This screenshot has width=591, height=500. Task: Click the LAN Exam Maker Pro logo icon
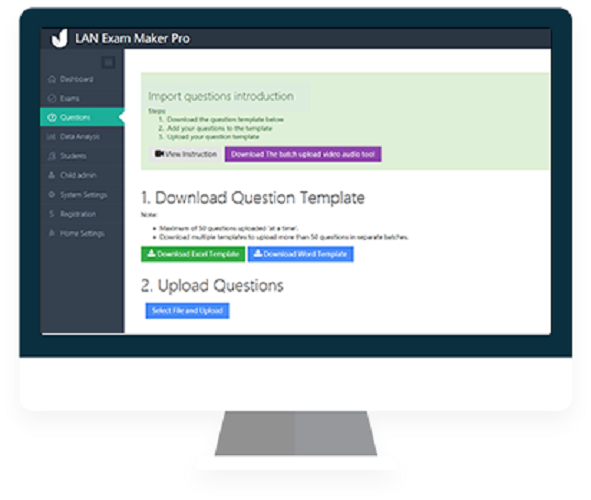tap(60, 38)
